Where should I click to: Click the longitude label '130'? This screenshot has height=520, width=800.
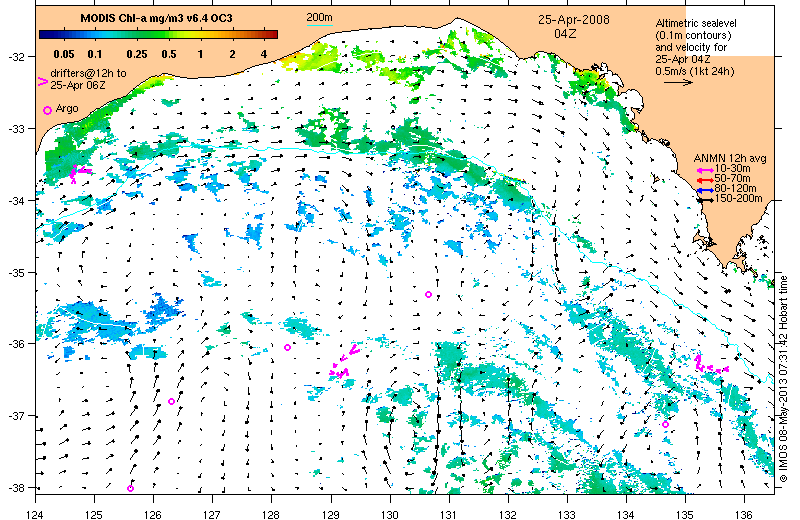tap(390, 514)
